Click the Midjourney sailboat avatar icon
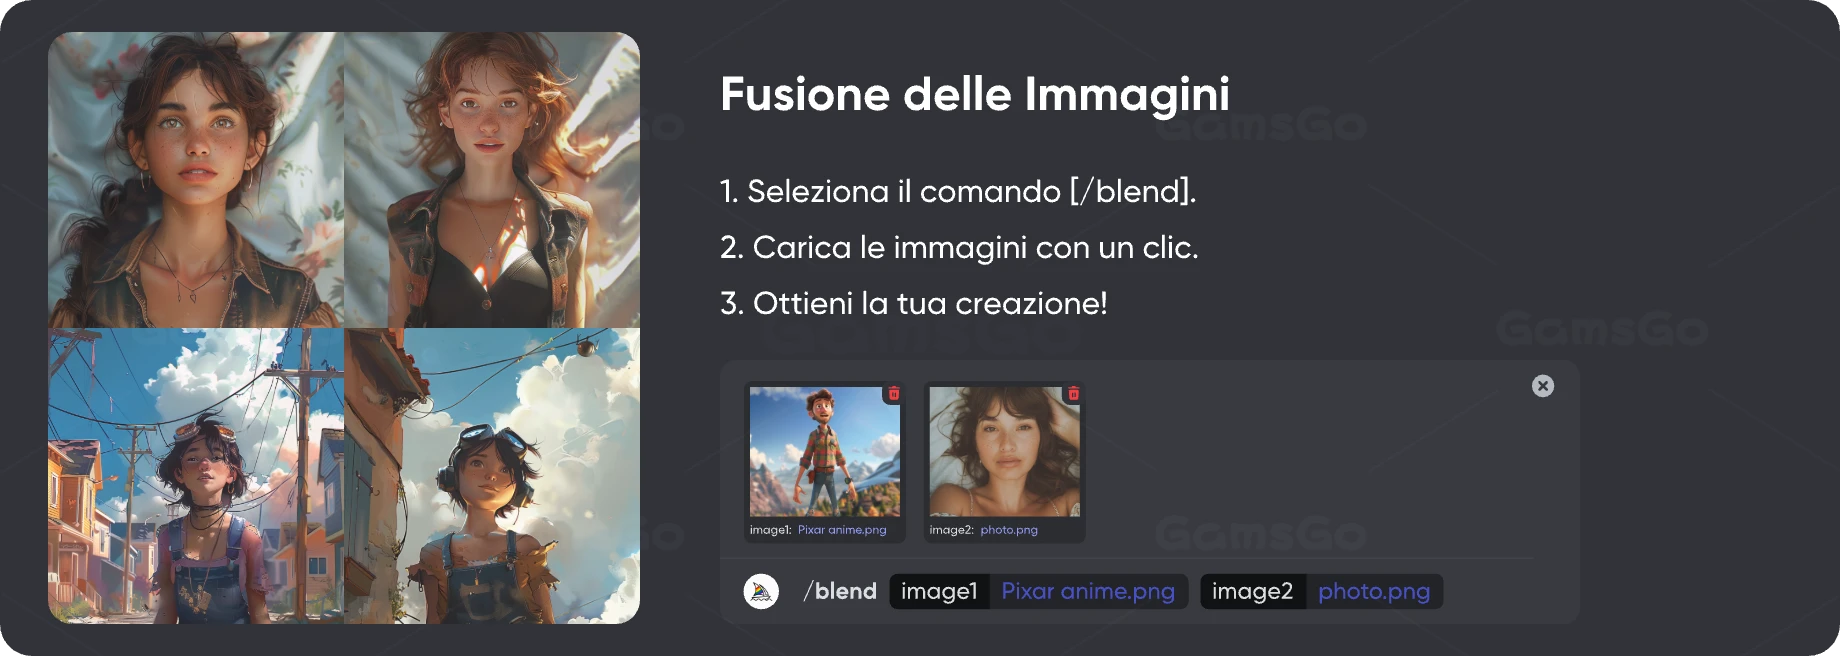 [x=761, y=592]
